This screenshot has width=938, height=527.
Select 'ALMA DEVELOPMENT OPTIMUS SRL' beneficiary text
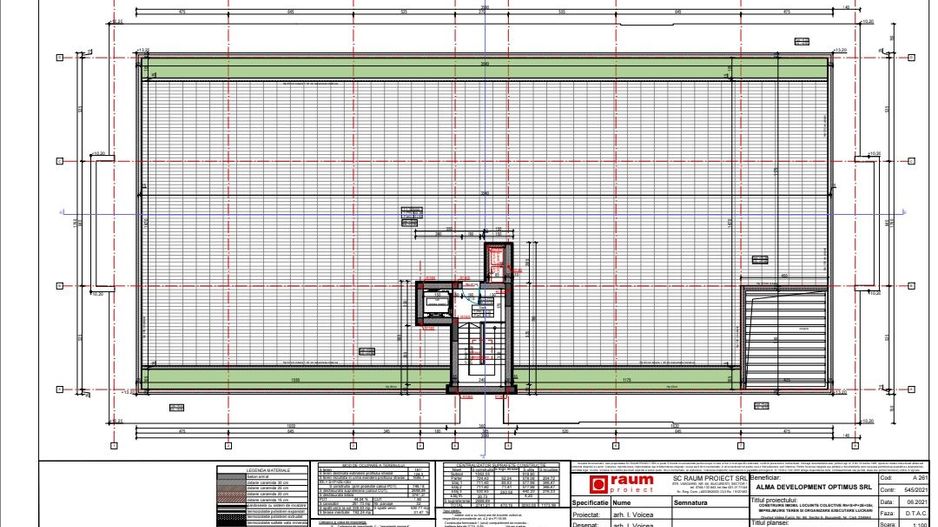coord(814,488)
